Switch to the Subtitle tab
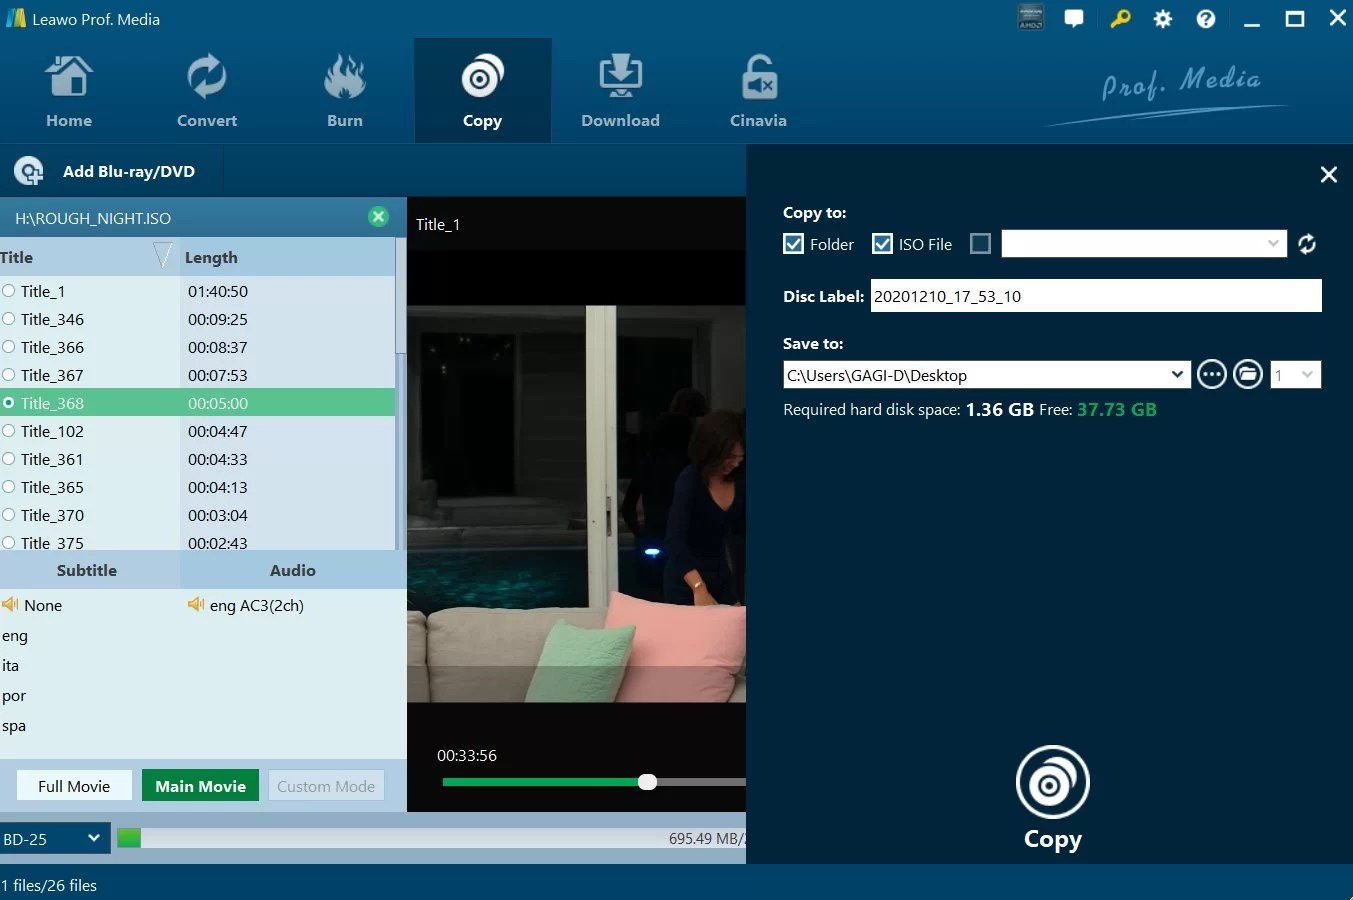This screenshot has width=1353, height=900. [x=87, y=570]
